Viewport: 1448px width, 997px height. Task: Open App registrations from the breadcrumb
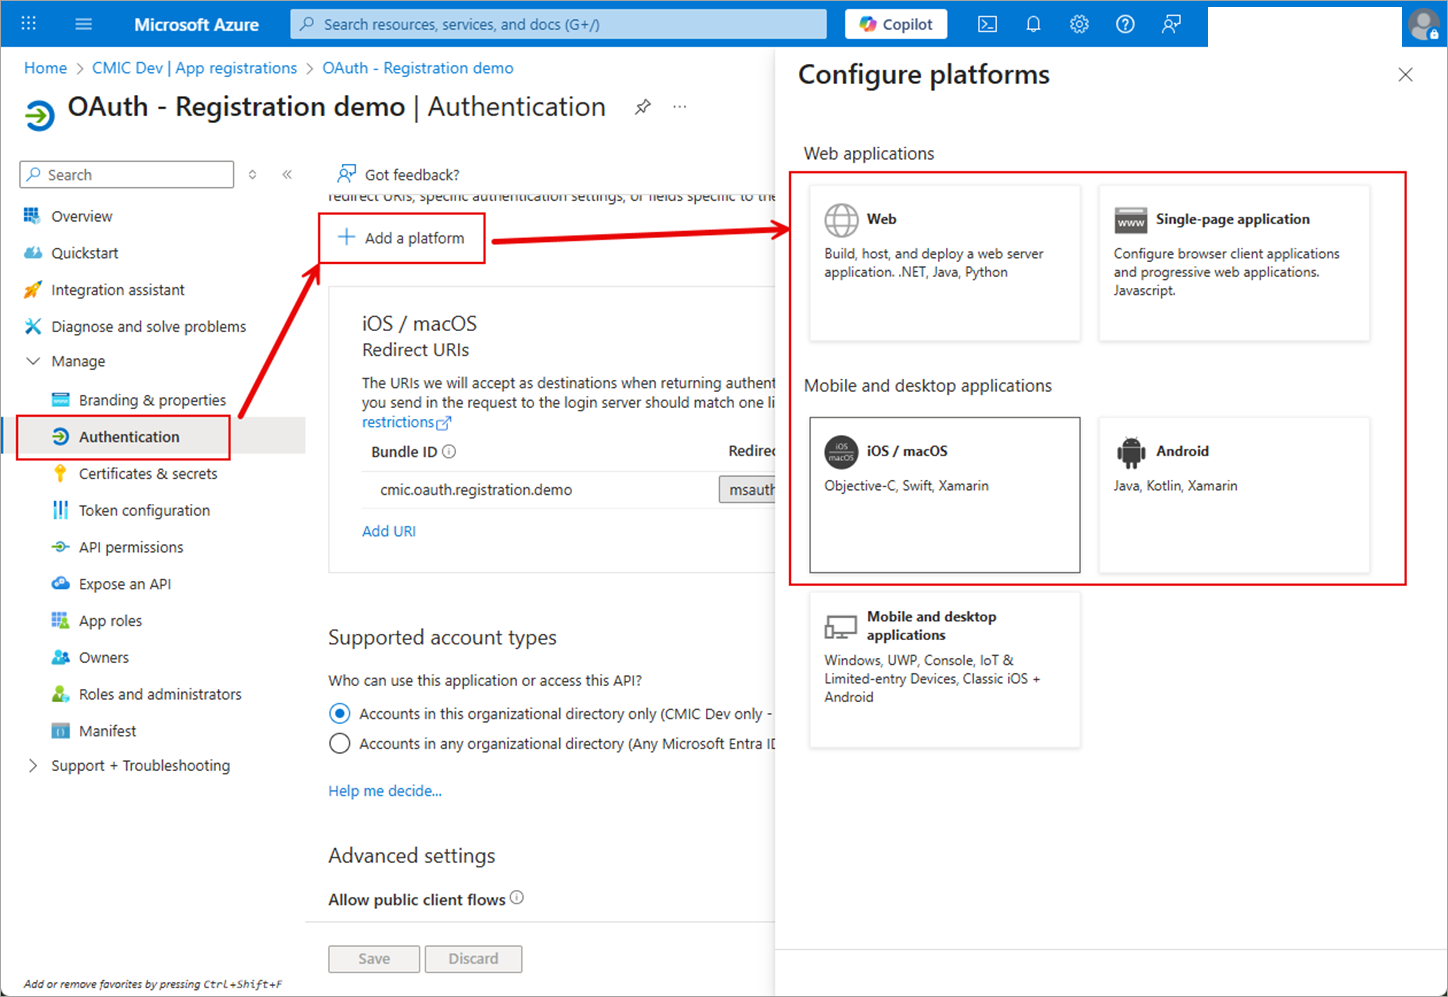194,67
